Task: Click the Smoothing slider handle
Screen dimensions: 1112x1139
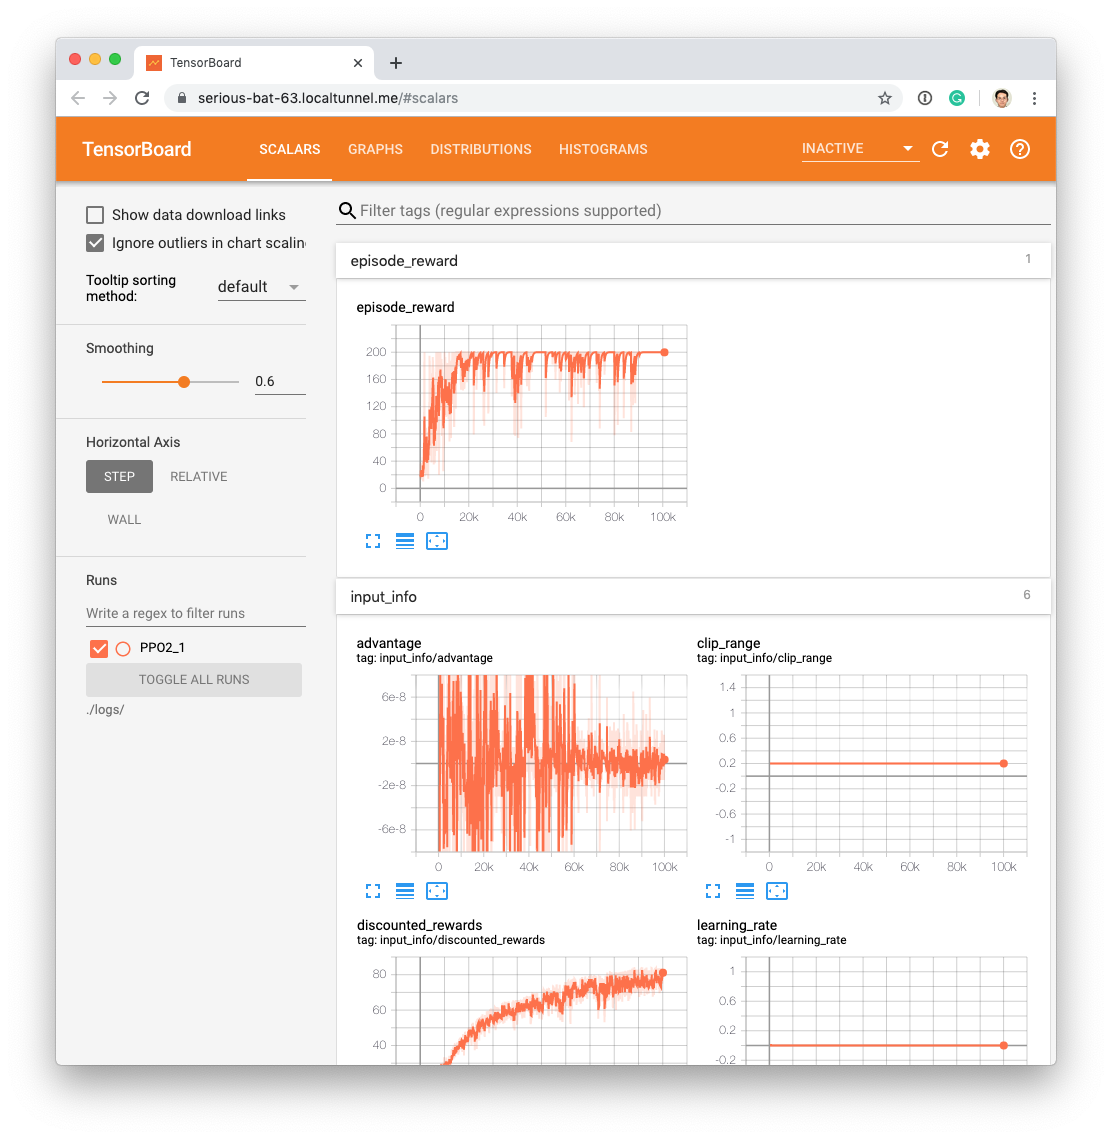Action: click(184, 382)
